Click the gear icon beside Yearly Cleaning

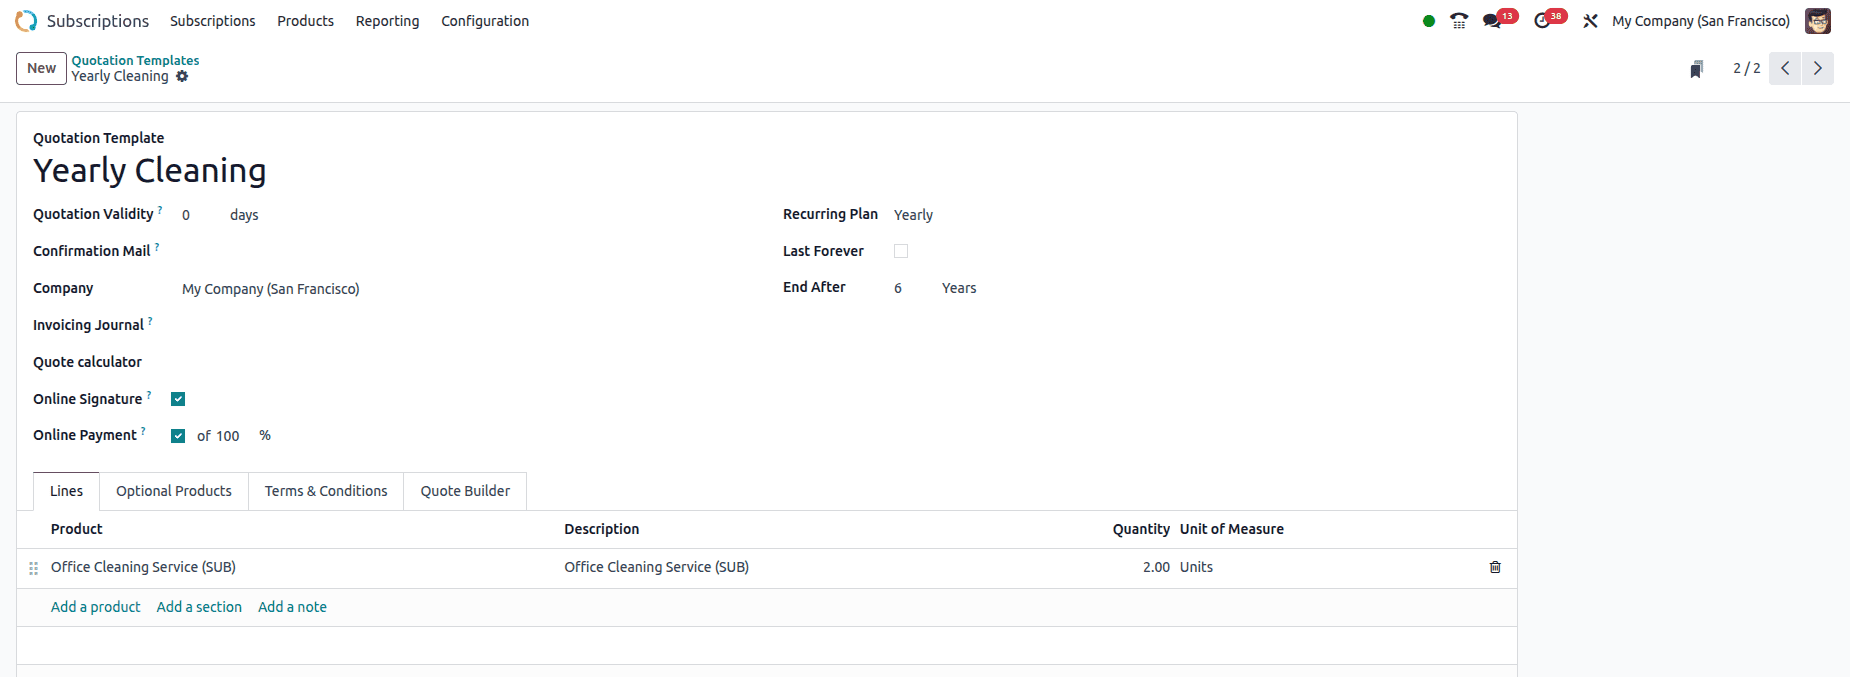click(x=182, y=77)
